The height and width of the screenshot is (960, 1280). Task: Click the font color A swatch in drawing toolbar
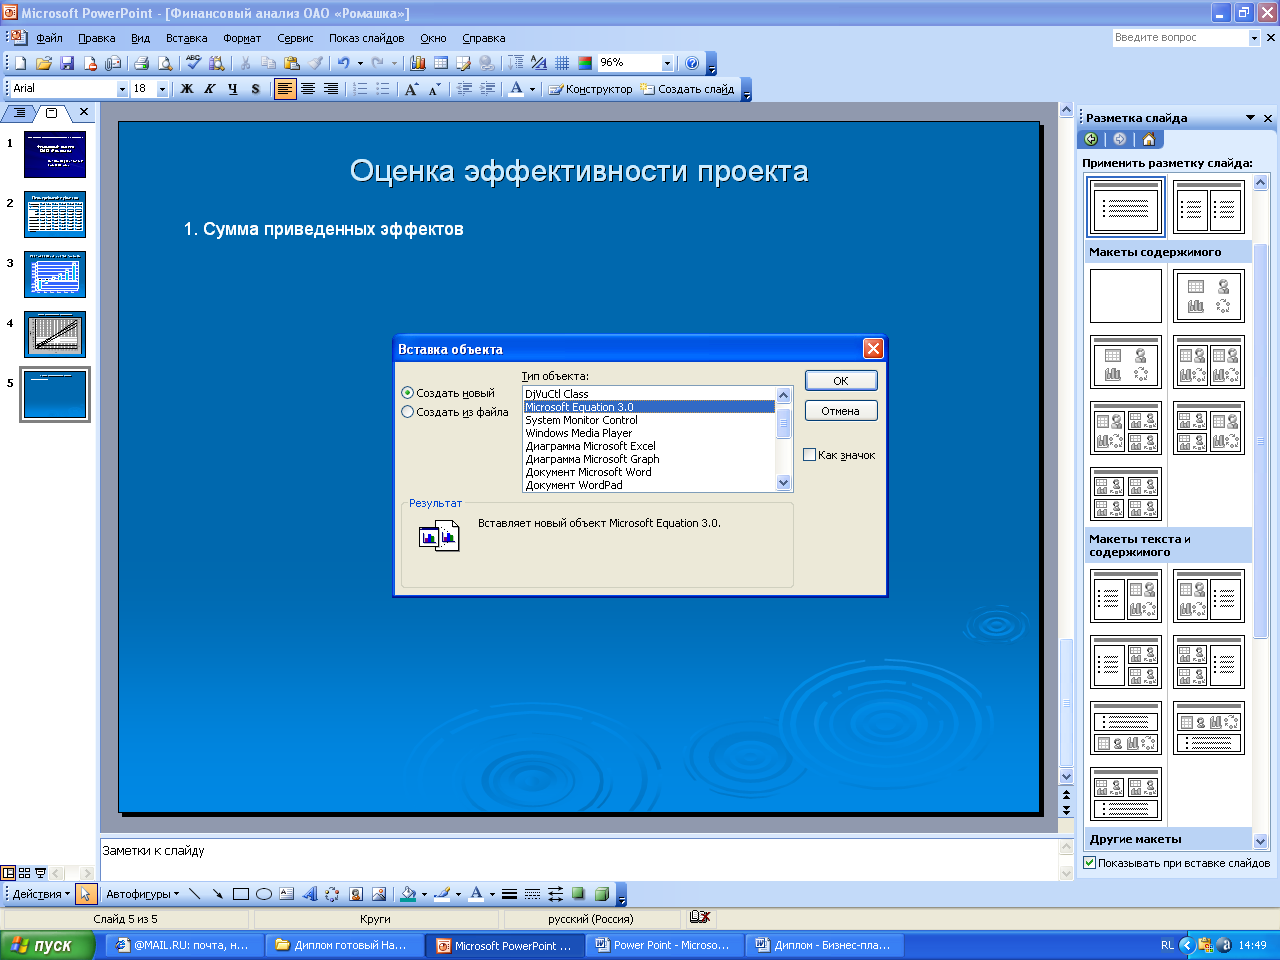[x=476, y=894]
